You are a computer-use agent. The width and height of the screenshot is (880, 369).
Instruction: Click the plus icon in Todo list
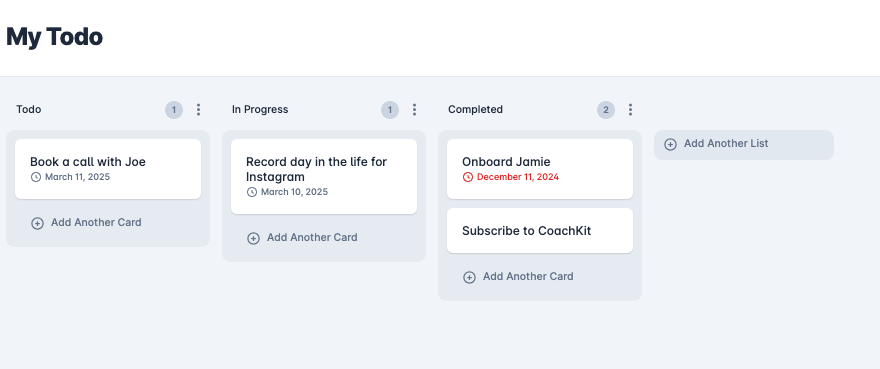pos(37,224)
